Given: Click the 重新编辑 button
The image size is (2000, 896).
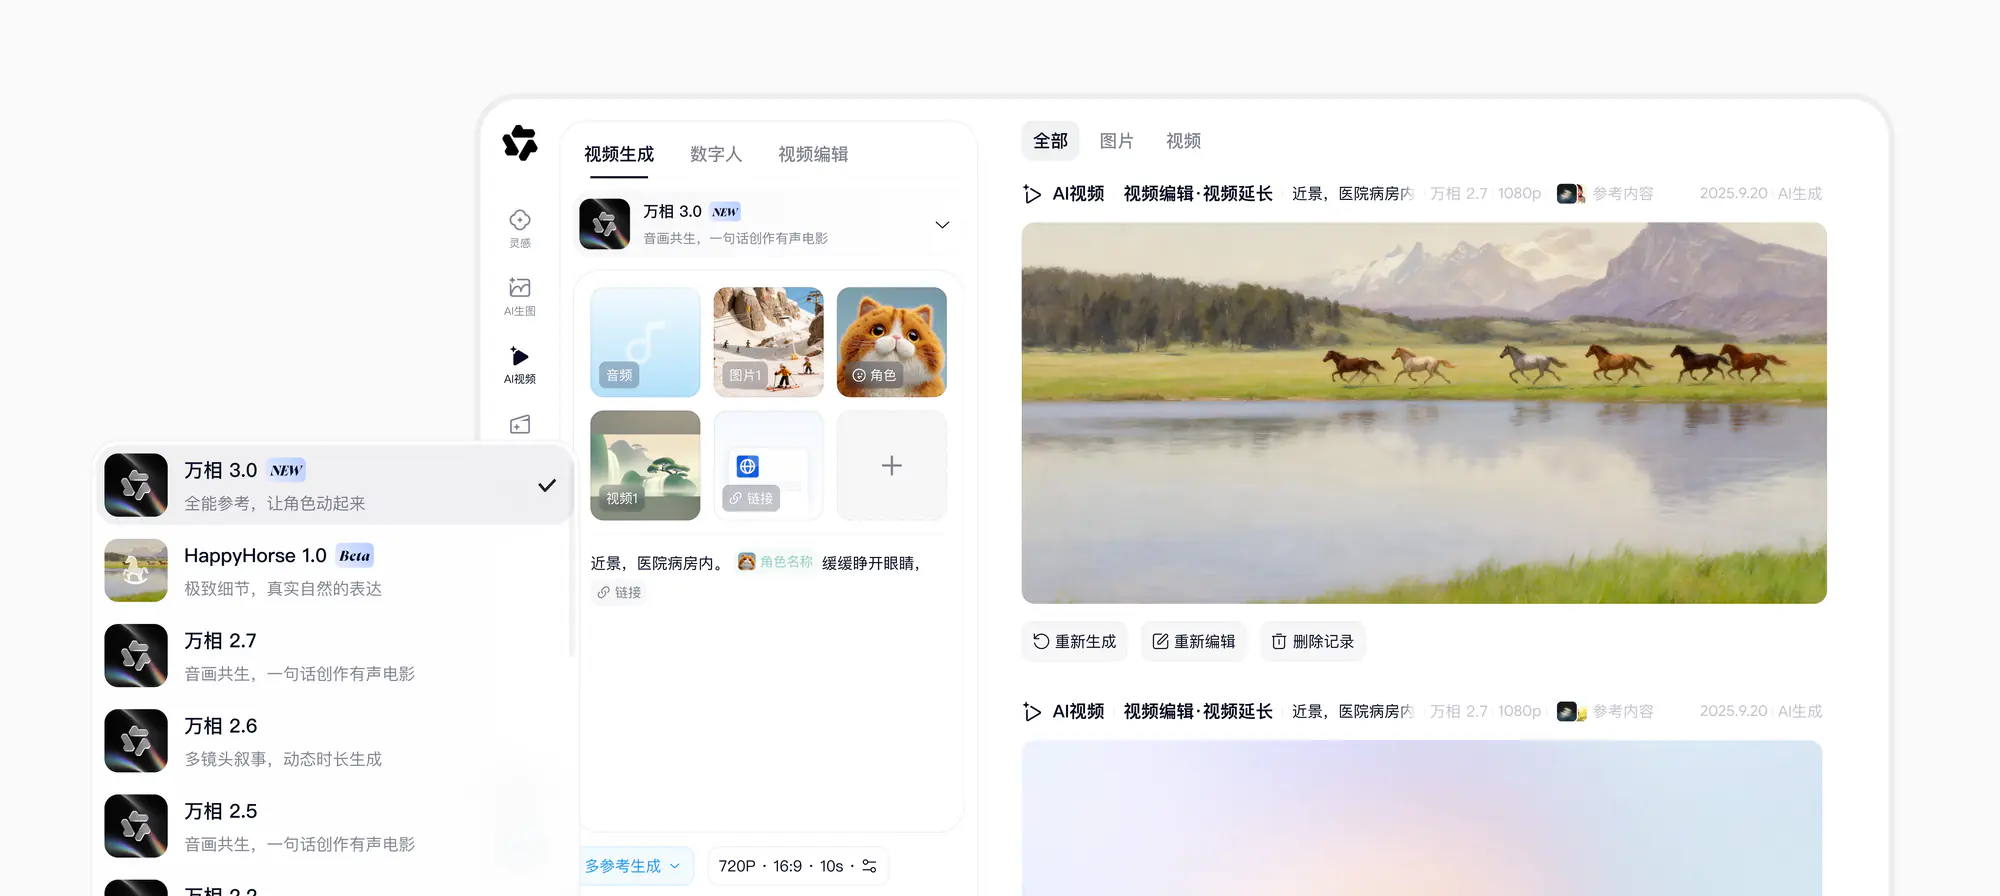Looking at the screenshot, I should (x=1194, y=641).
